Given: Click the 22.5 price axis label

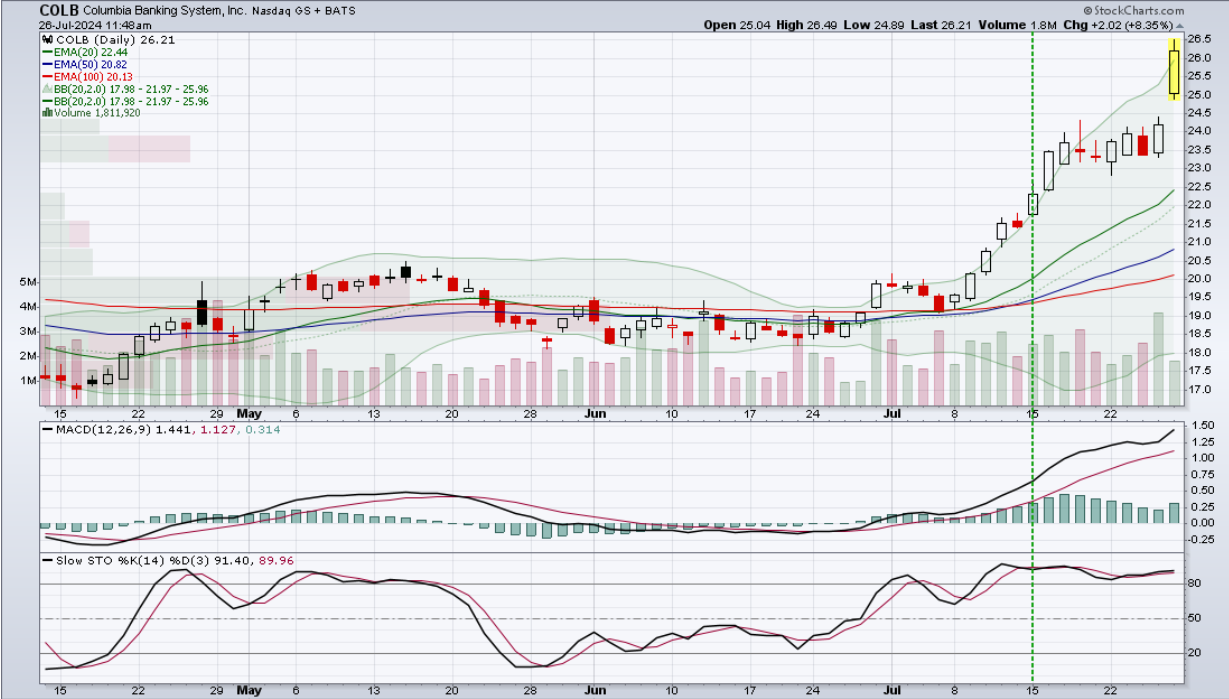Looking at the screenshot, I should [x=1201, y=187].
